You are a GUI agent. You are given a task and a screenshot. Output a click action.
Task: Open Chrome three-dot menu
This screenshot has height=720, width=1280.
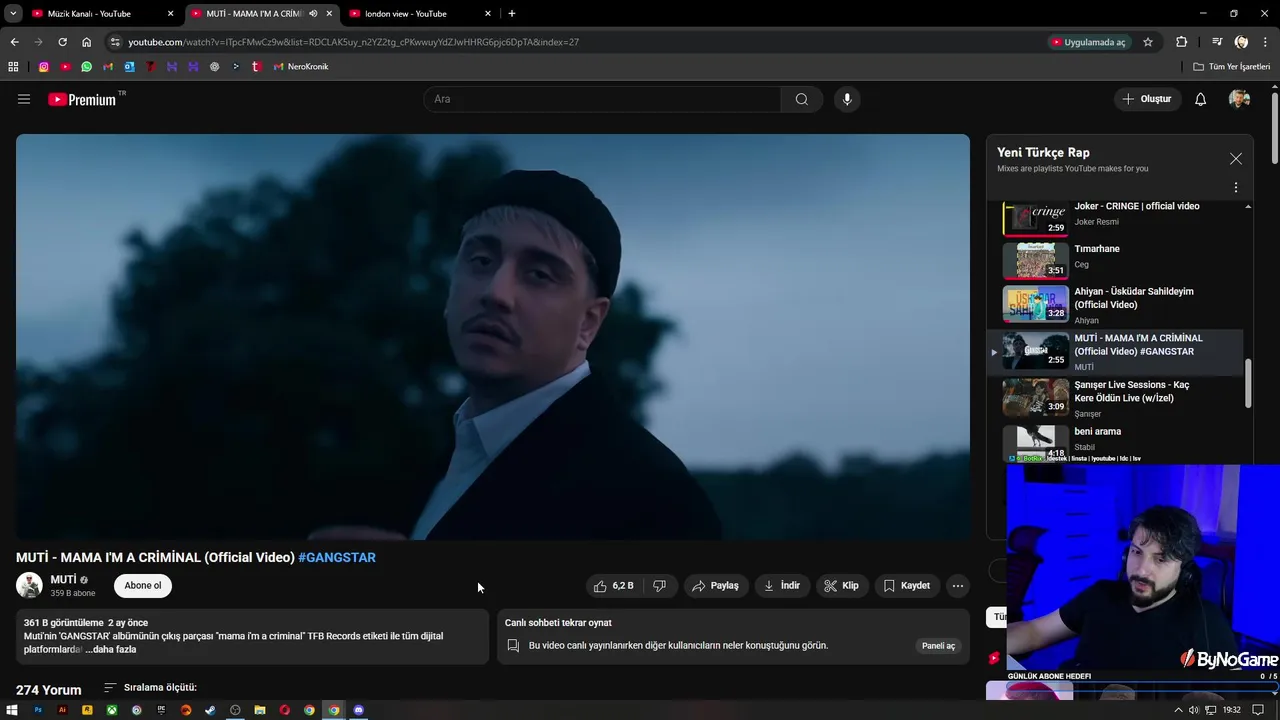tap(1266, 42)
